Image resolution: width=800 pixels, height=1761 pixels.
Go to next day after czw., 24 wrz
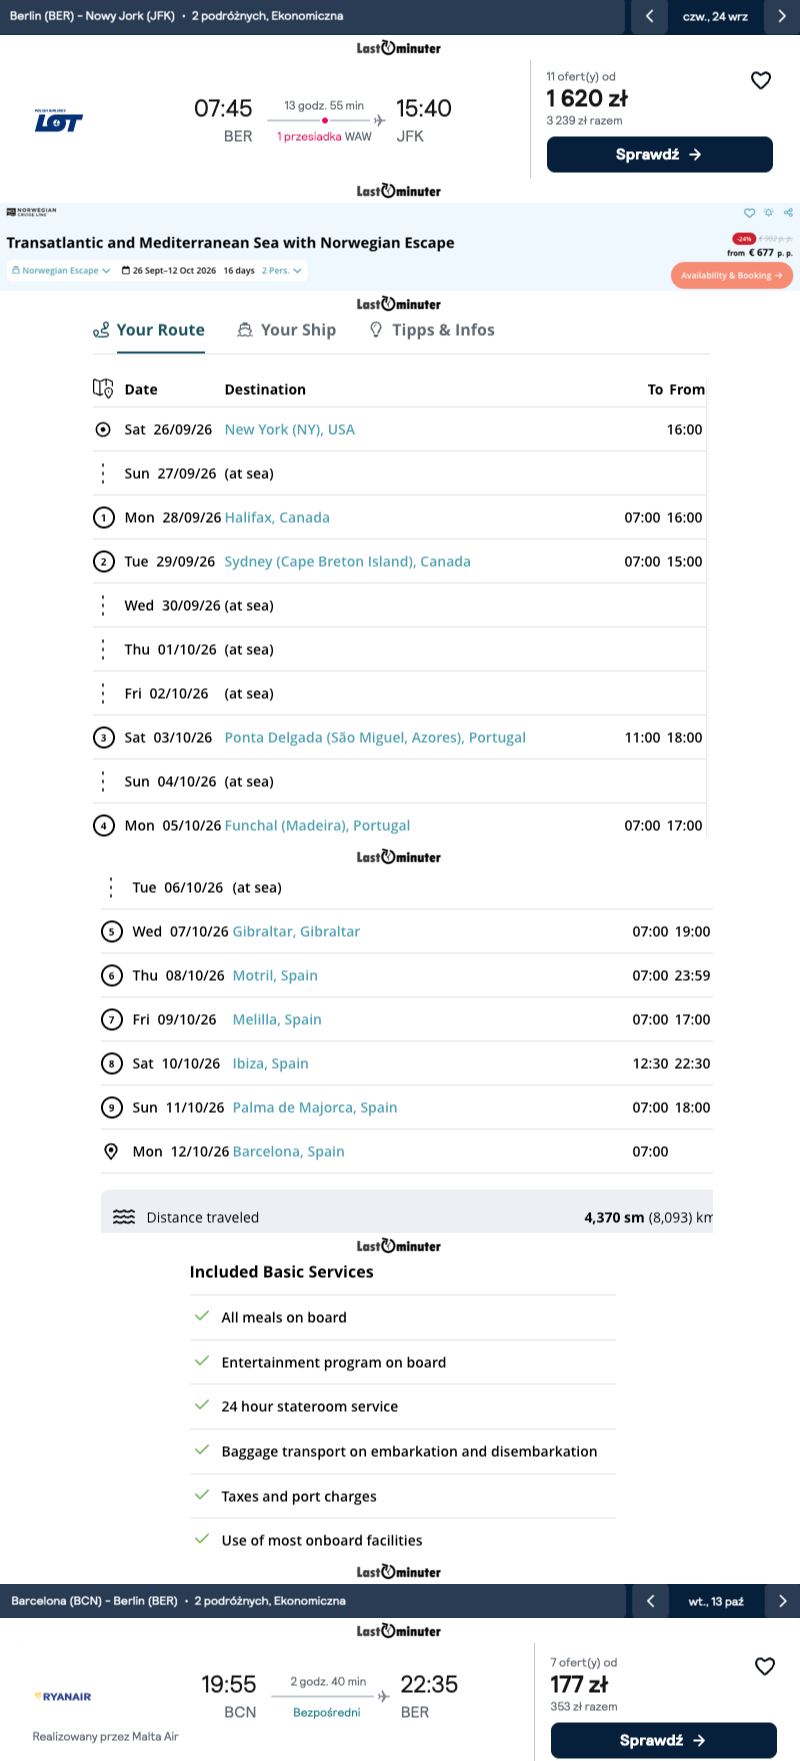(x=782, y=16)
